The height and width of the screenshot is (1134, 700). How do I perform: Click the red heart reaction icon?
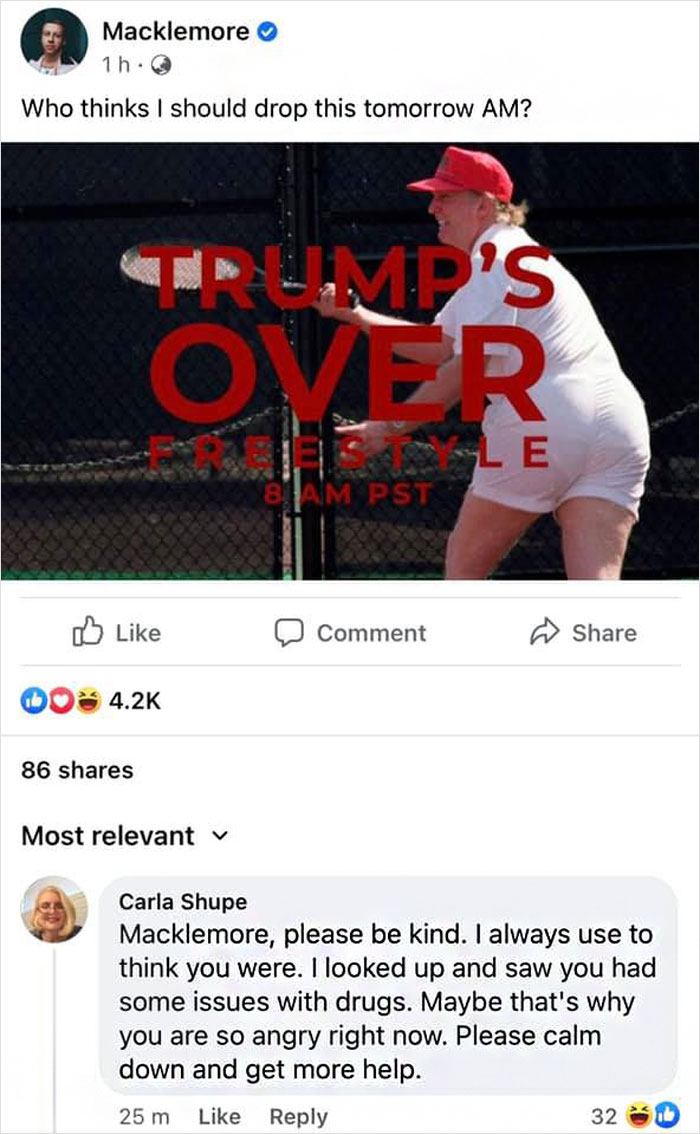tap(61, 700)
